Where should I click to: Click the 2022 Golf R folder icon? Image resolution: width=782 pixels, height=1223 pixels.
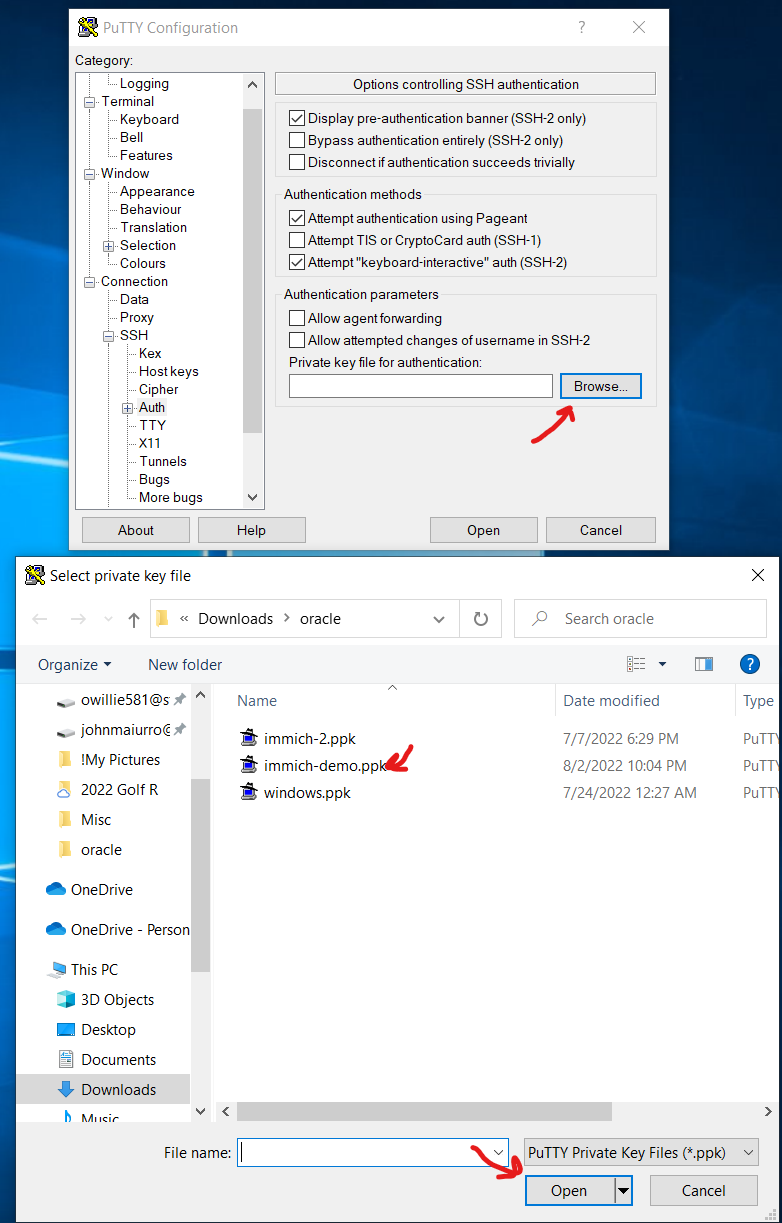[65, 790]
